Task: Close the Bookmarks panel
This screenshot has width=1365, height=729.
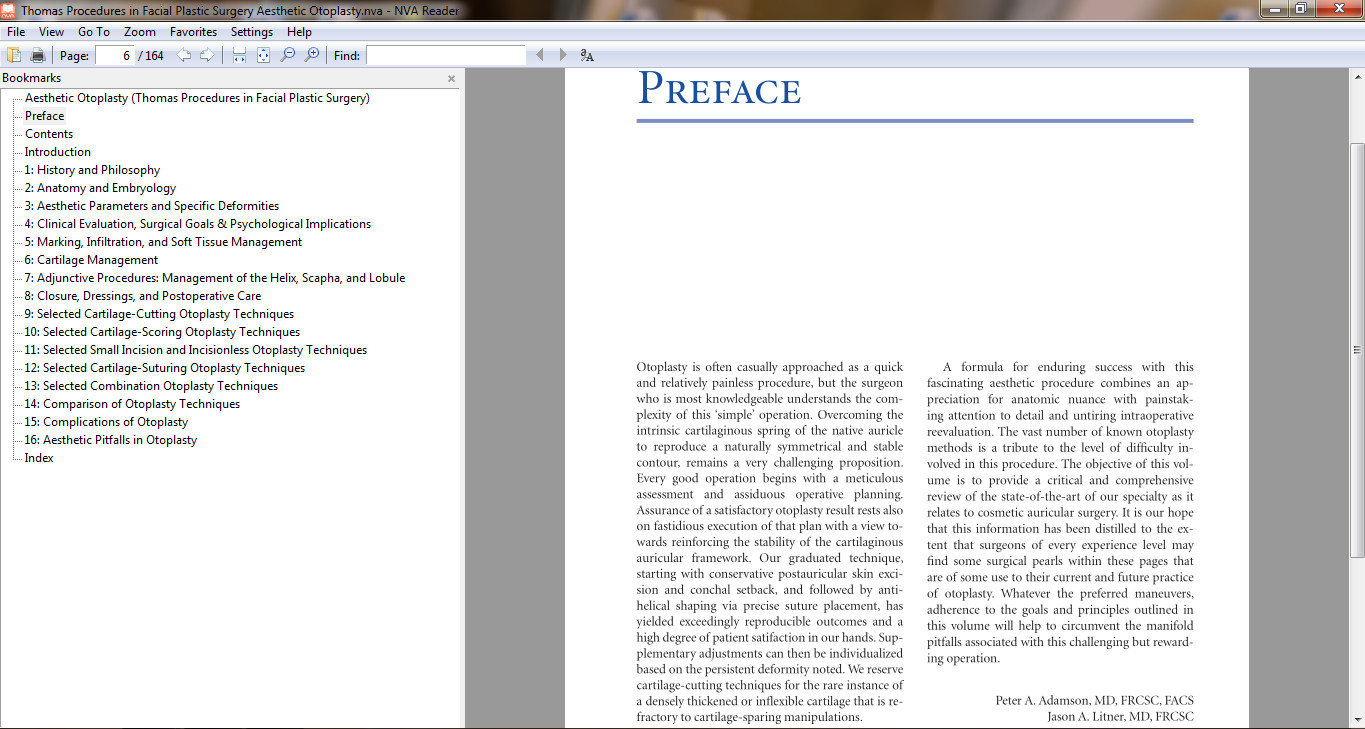Action: pyautogui.click(x=451, y=78)
